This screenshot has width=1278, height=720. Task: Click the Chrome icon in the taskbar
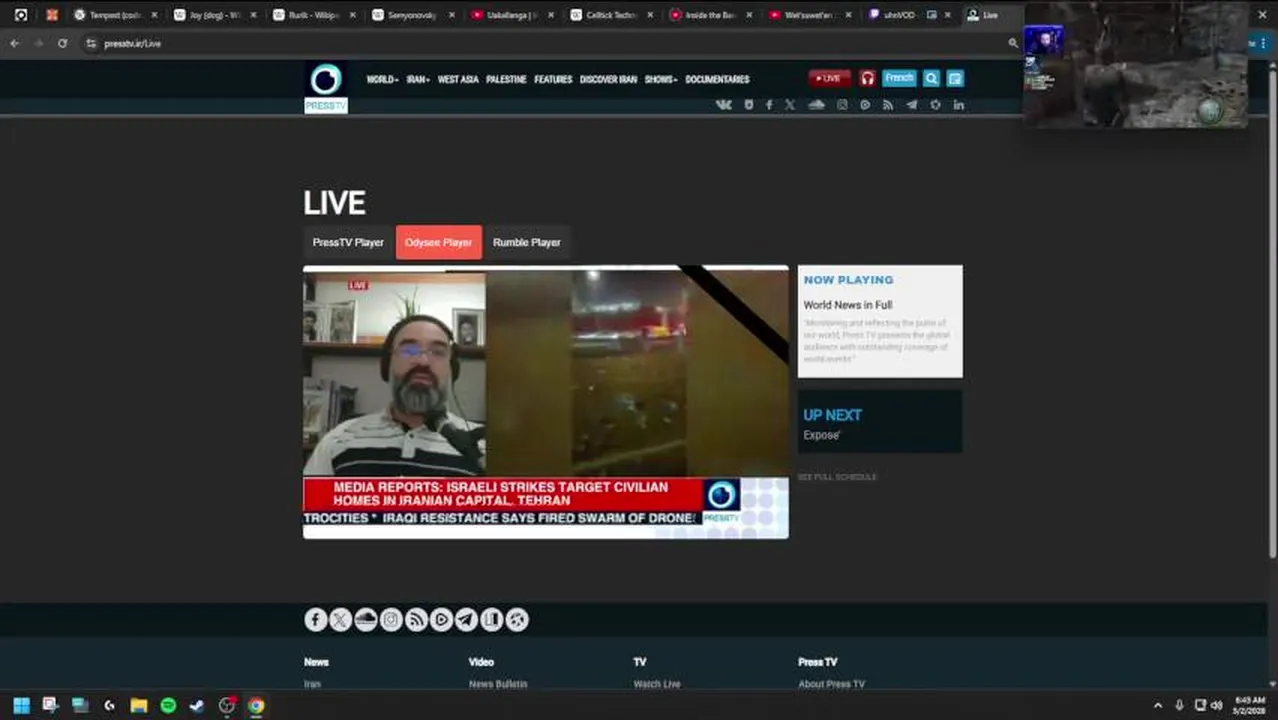point(256,705)
